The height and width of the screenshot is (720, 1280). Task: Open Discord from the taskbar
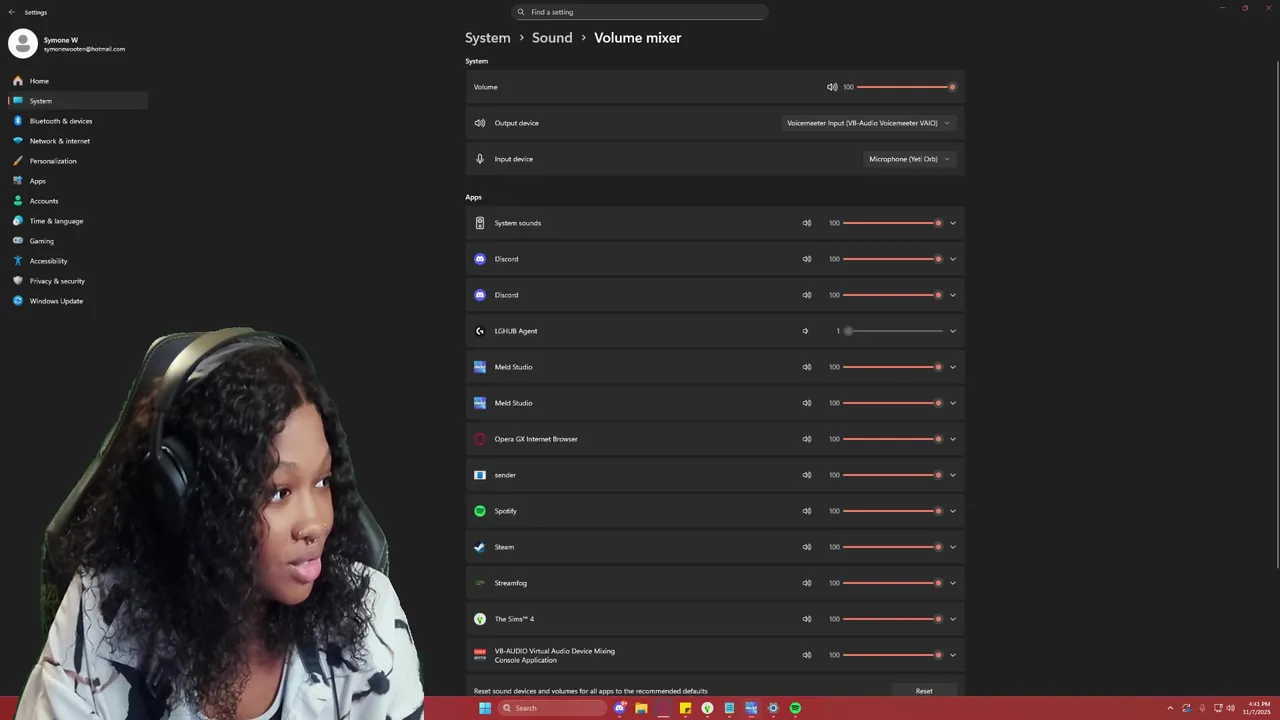point(620,708)
